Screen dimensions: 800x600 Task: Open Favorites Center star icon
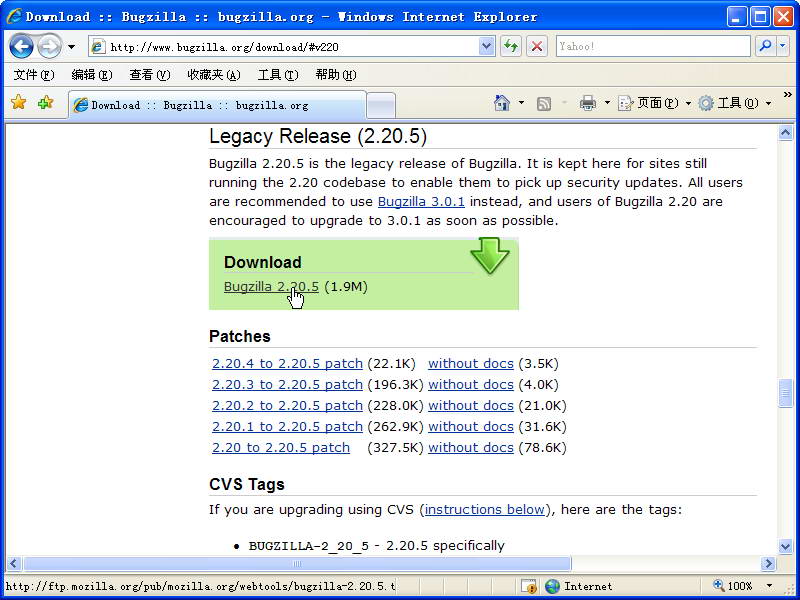(18, 103)
